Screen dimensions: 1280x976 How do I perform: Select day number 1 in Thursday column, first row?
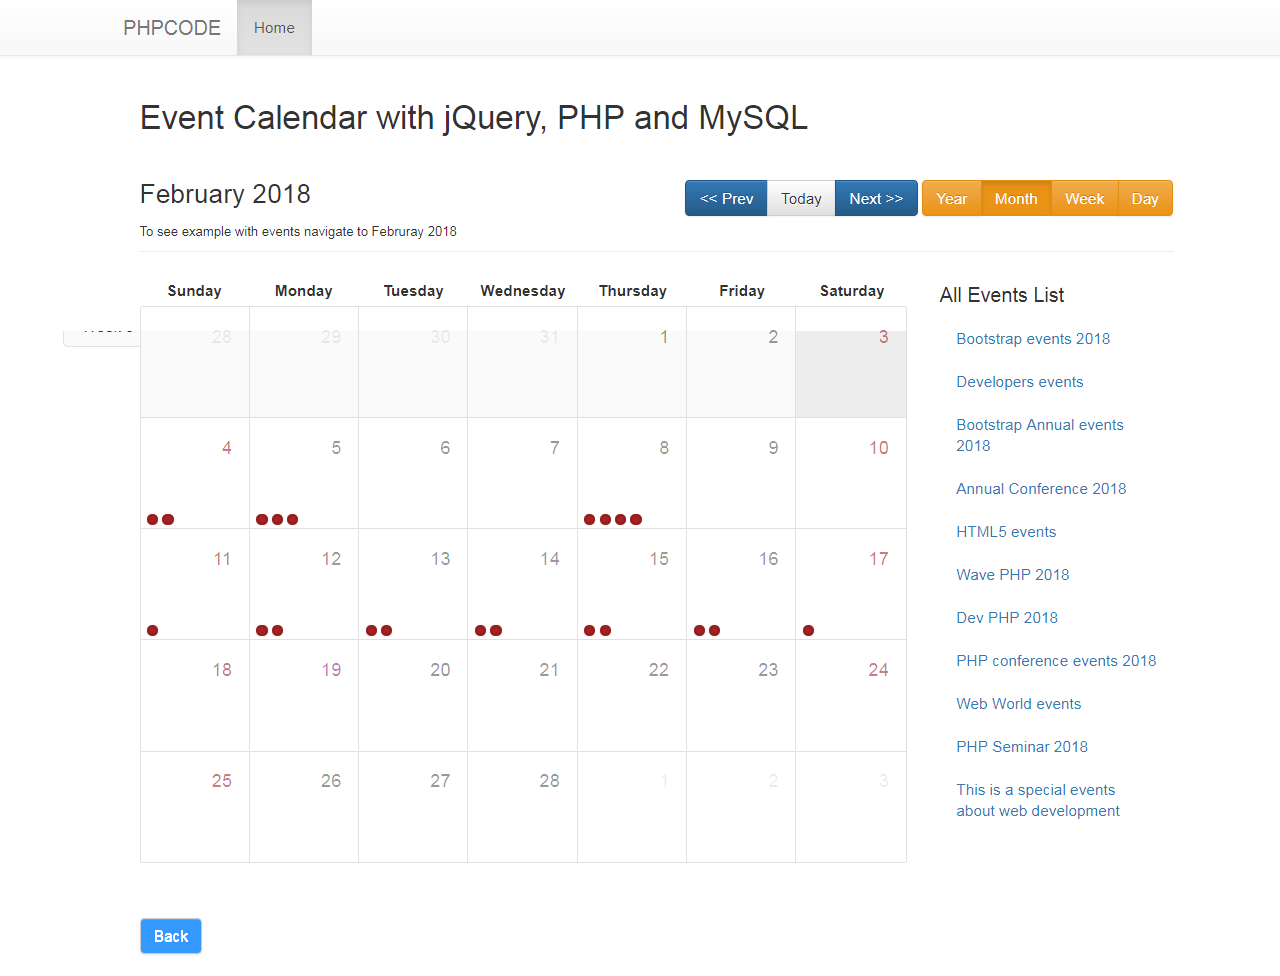(664, 337)
